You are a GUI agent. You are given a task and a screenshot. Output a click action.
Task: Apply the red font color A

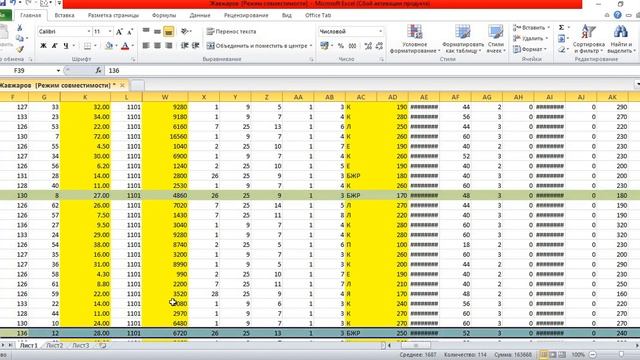(125, 46)
